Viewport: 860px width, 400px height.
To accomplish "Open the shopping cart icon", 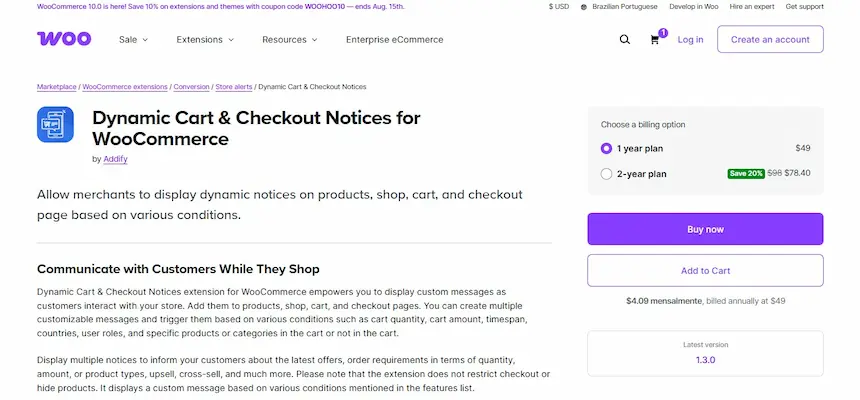I will coord(655,40).
